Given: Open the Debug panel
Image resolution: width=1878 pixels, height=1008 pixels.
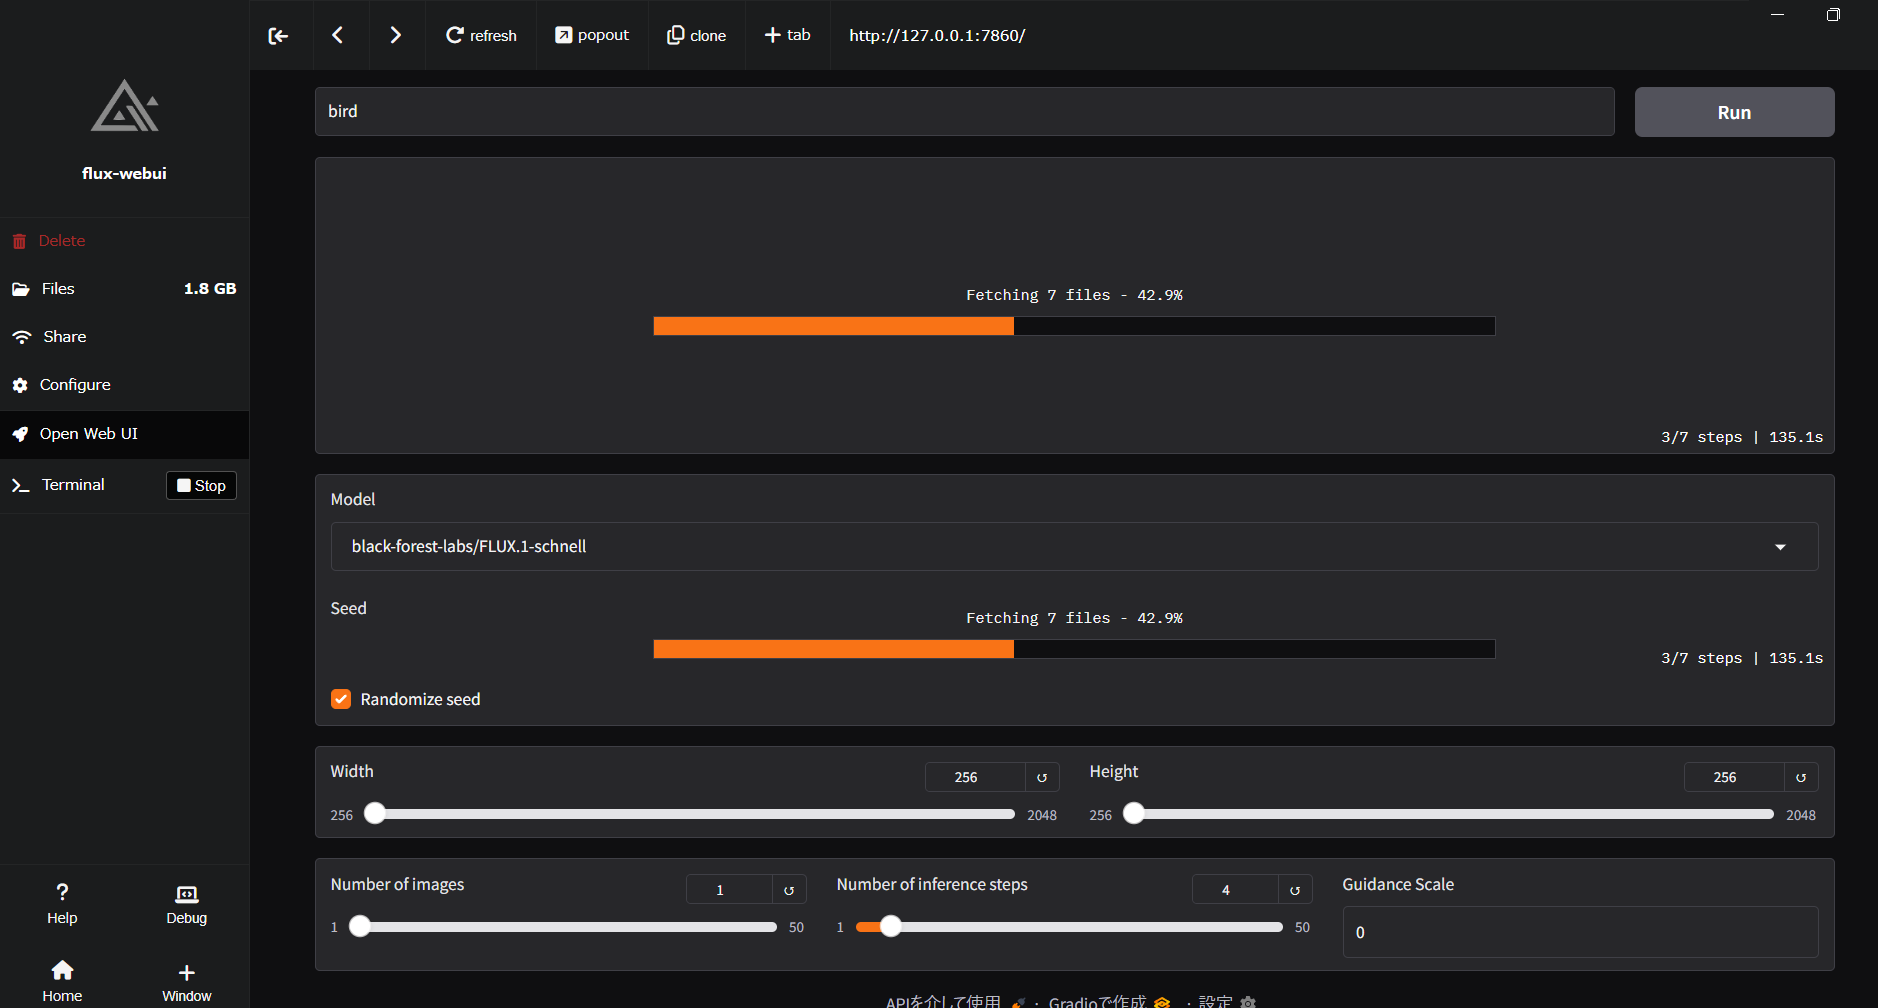Looking at the screenshot, I should [187, 904].
